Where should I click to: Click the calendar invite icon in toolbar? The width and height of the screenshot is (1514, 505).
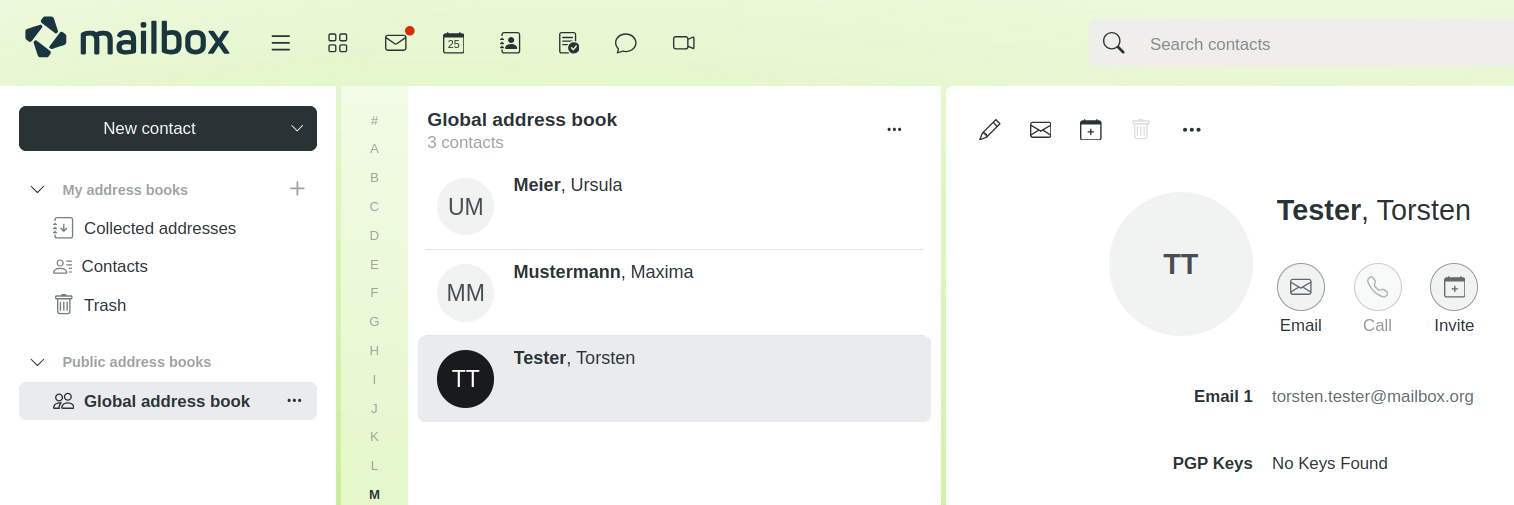point(1091,130)
